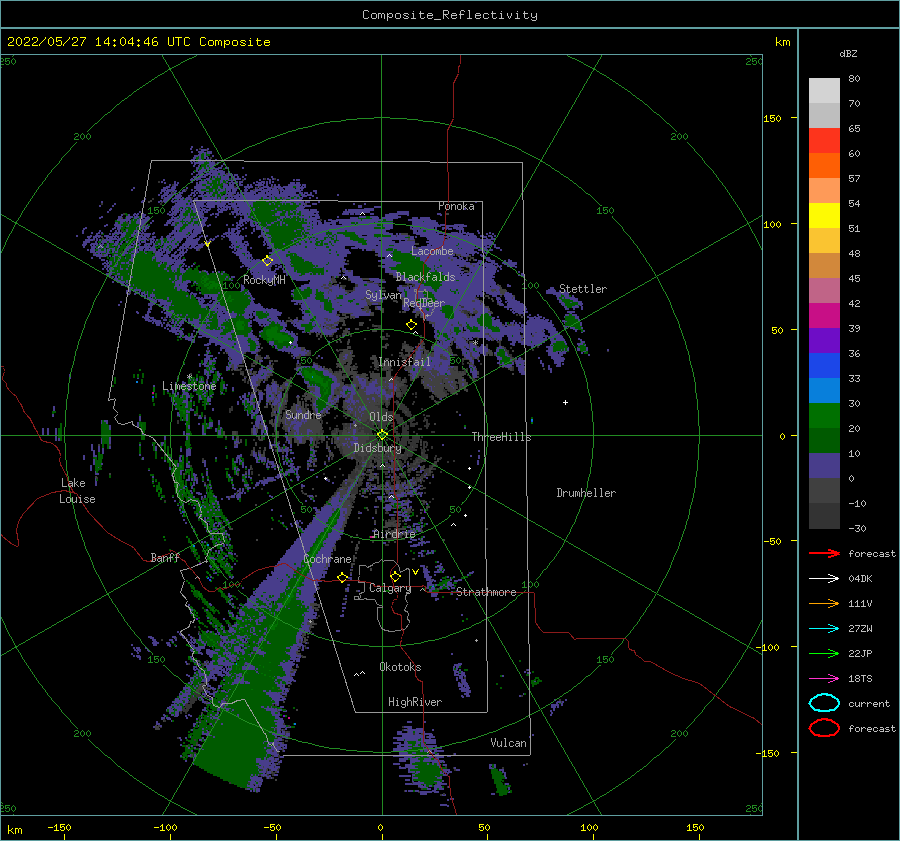Select the Okotoks label
Image resolution: width=900 pixels, height=841 pixels.
(x=400, y=667)
